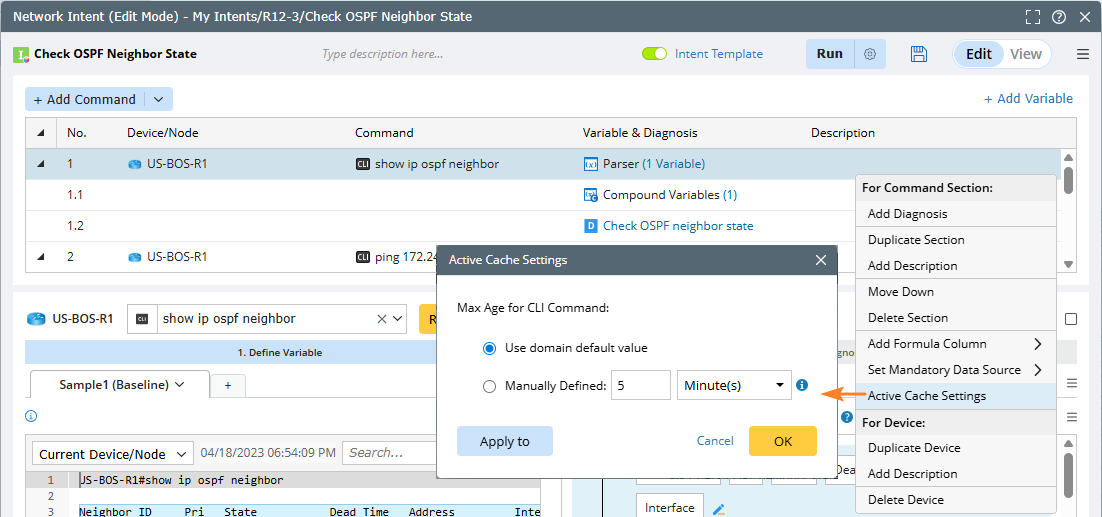Click the edit pencil icon near Interface
The width and height of the screenshot is (1102, 517).
(717, 509)
